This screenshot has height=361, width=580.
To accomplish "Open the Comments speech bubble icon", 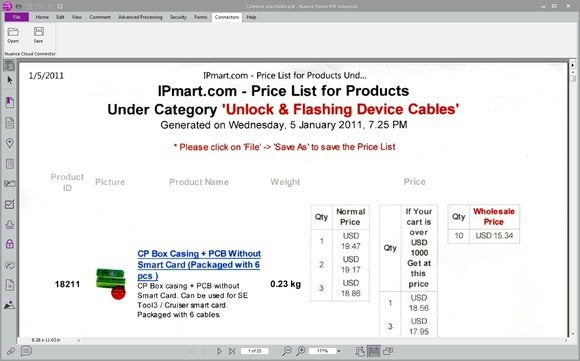I will pyautogui.click(x=26, y=350).
